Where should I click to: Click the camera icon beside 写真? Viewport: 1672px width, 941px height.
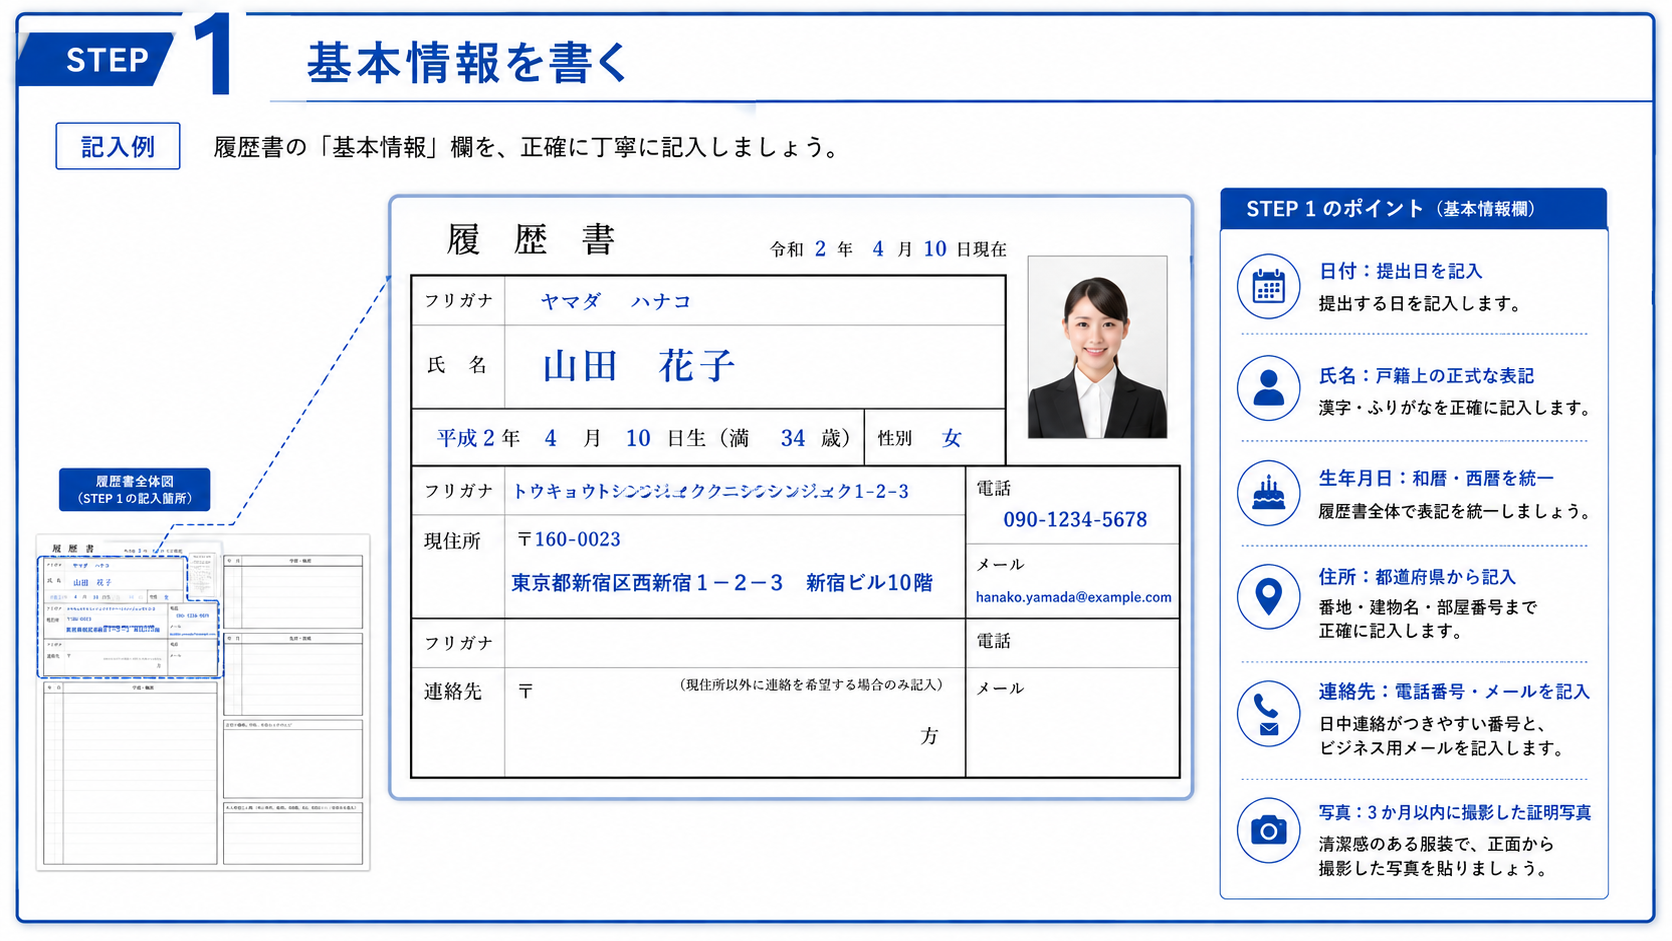pyautogui.click(x=1268, y=830)
